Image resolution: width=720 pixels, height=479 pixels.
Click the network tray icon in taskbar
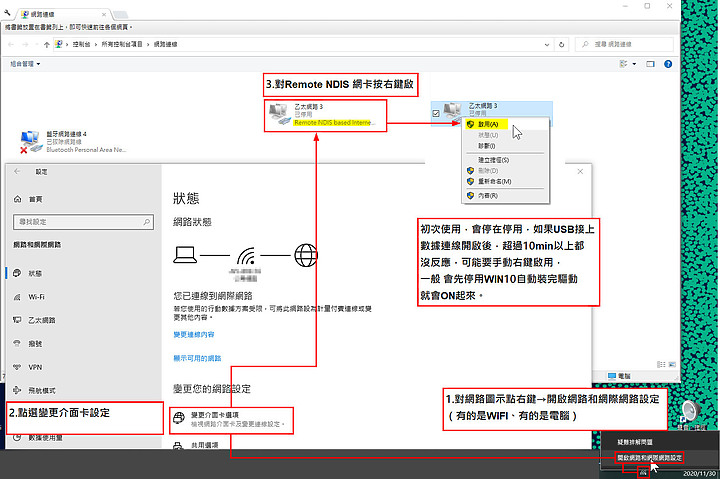click(643, 472)
